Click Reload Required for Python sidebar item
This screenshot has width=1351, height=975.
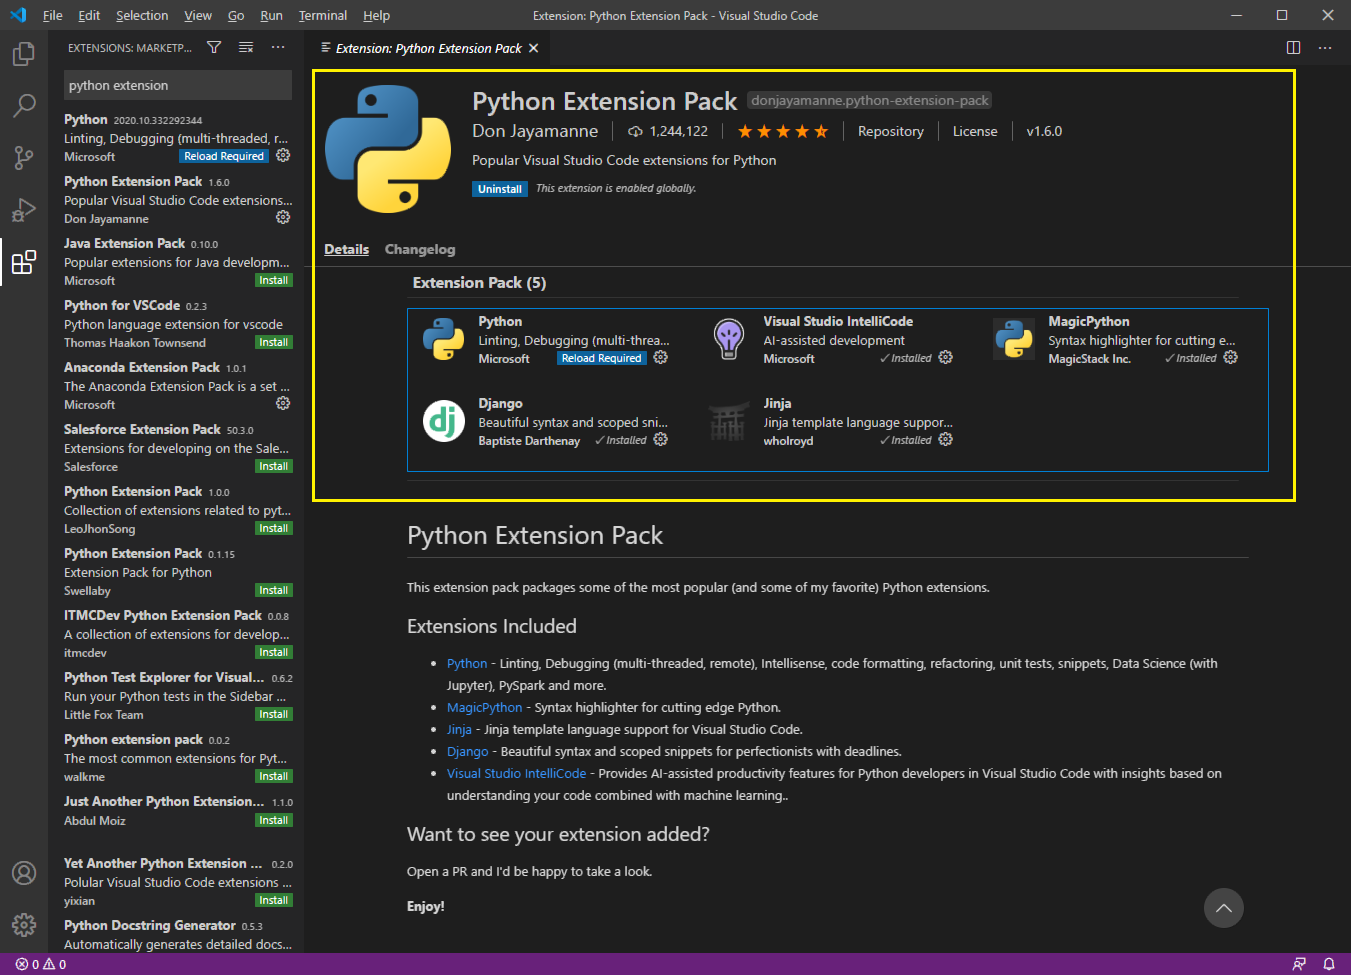point(224,156)
